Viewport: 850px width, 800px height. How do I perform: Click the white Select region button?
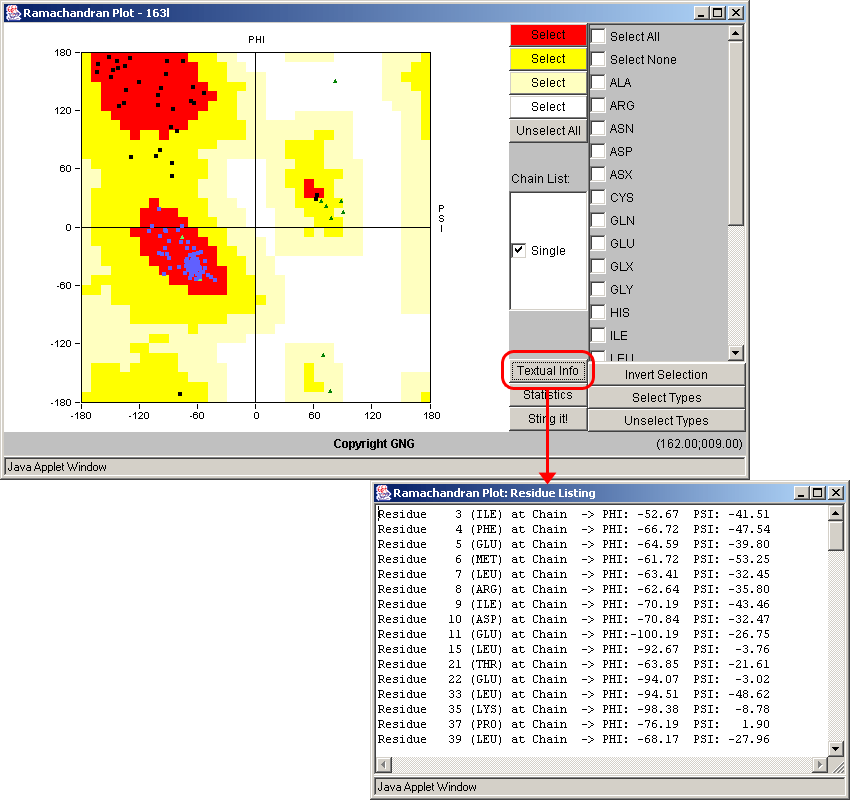(548, 107)
